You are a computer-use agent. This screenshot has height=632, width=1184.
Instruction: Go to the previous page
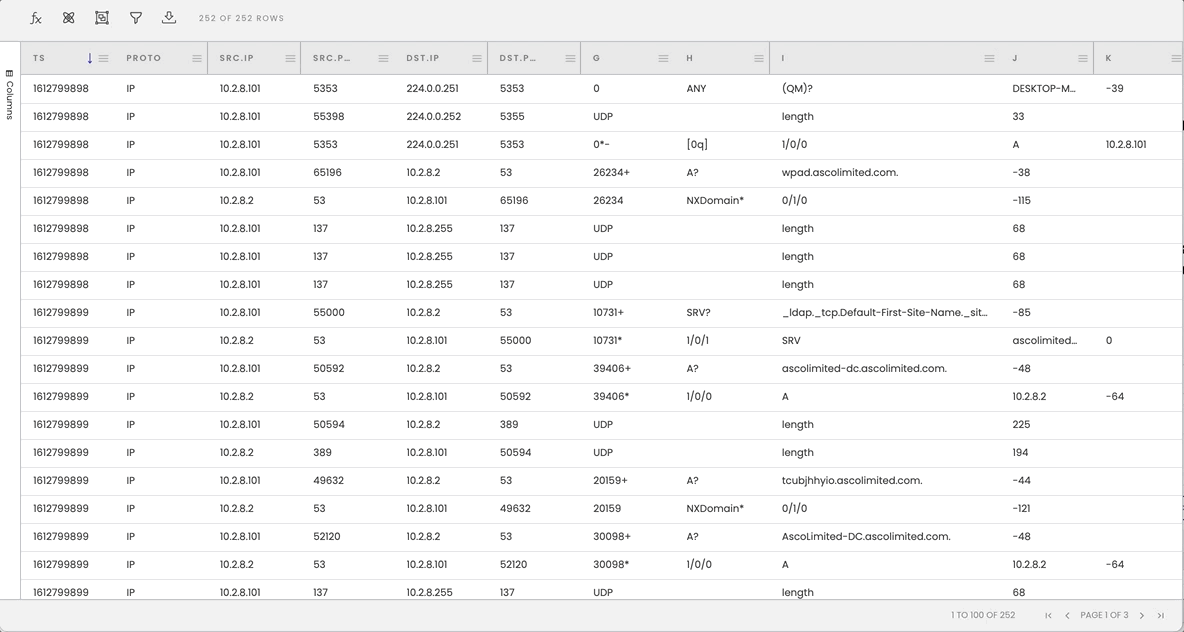1067,615
